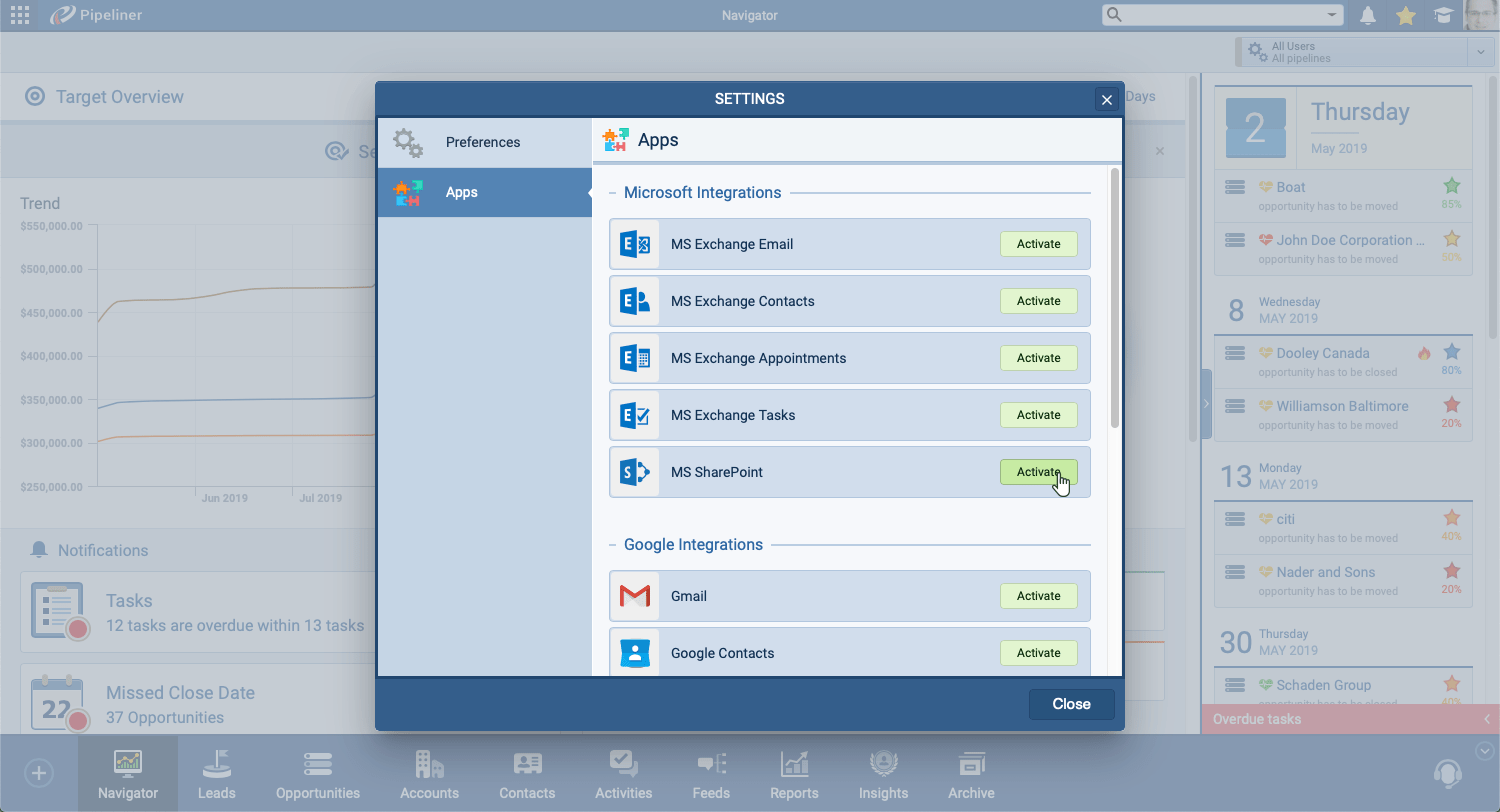Expand the Overdue tasks panel chevron
The height and width of the screenshot is (812, 1500).
coord(1487,719)
